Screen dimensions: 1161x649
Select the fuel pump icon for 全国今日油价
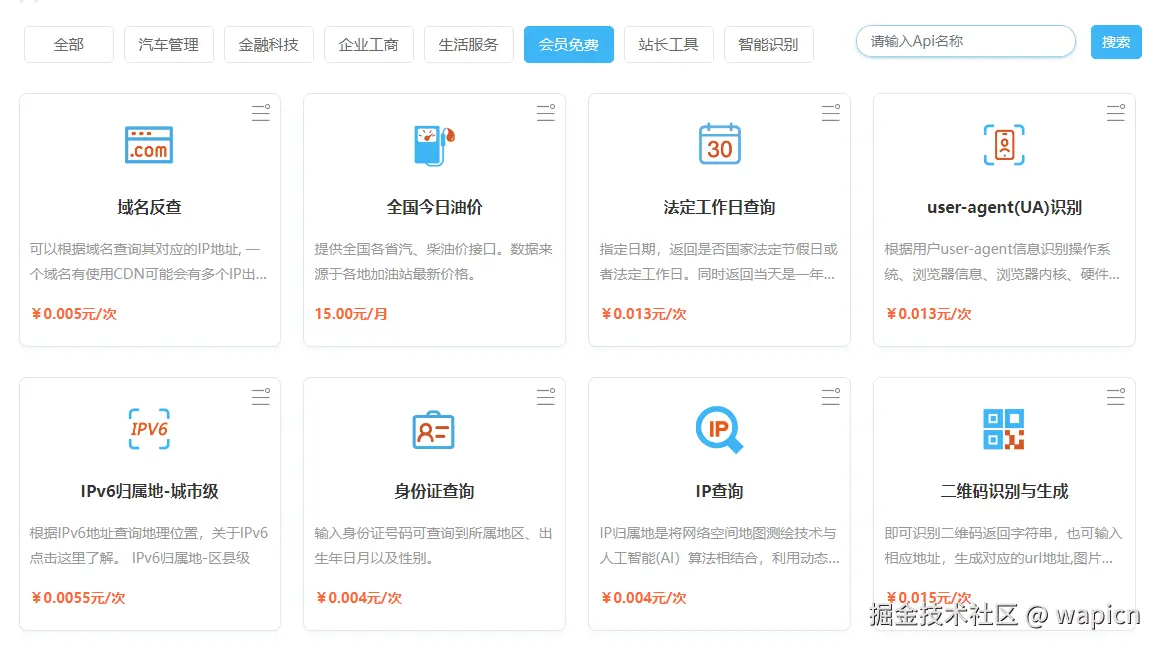[433, 145]
